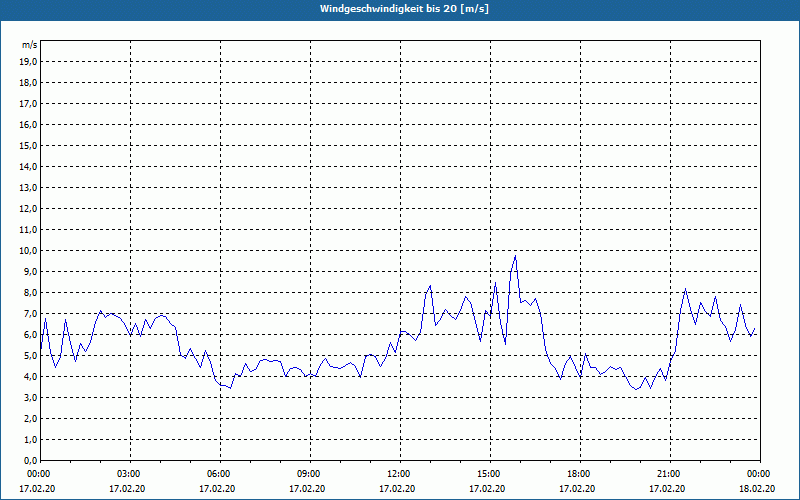
Task: Click the 03:00 time label
Action: click(130, 474)
